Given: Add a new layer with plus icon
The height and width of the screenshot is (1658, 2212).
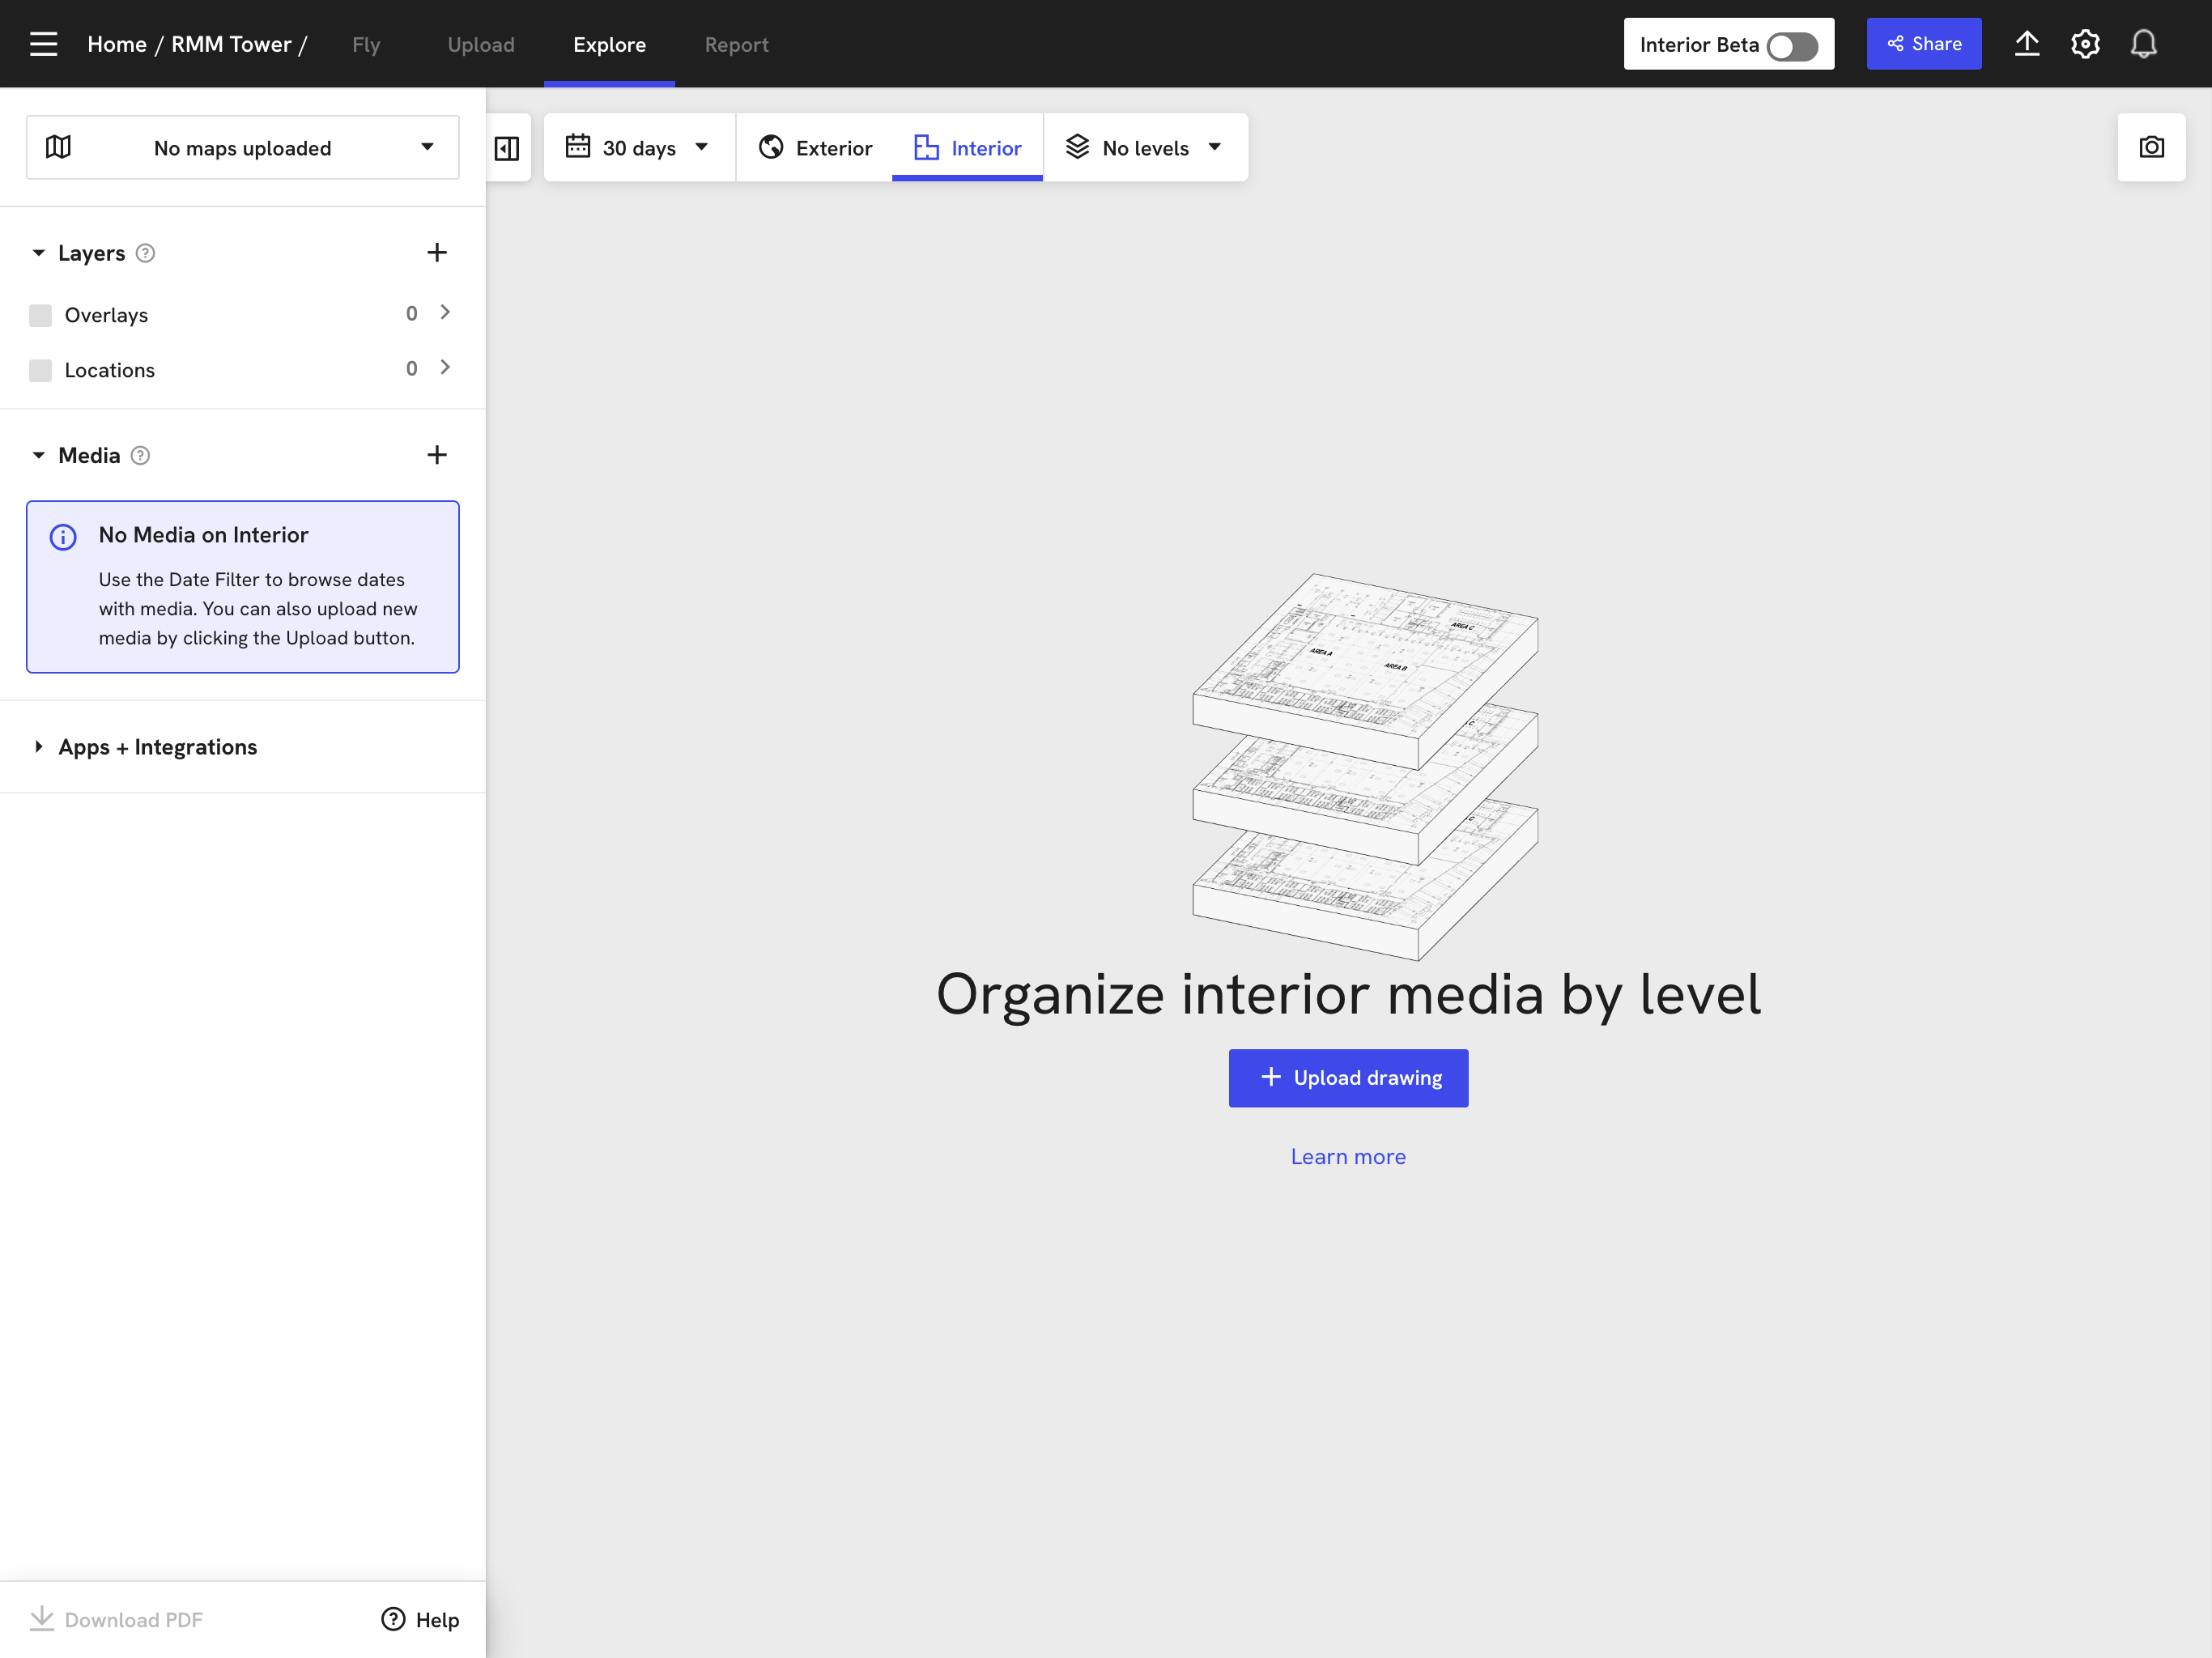Looking at the screenshot, I should point(437,253).
